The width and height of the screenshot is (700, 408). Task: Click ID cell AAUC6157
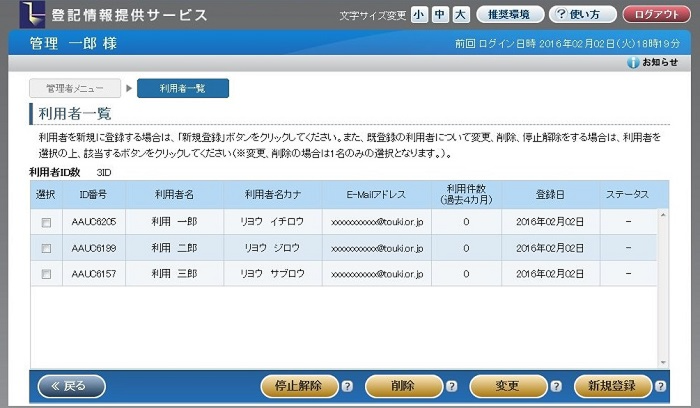click(x=94, y=274)
